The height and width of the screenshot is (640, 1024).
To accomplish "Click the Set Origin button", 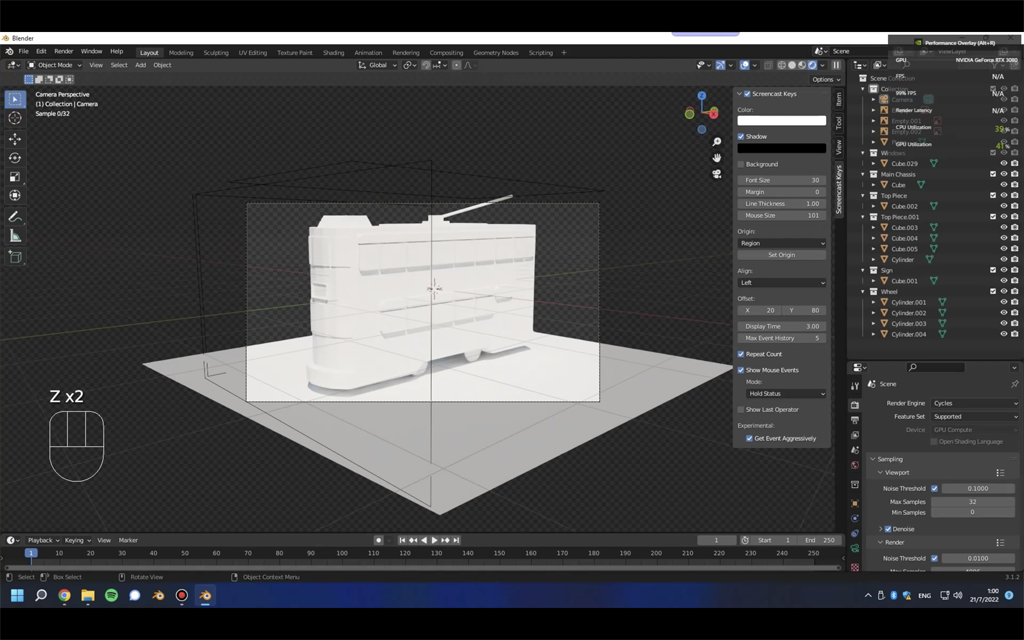I will [x=782, y=255].
